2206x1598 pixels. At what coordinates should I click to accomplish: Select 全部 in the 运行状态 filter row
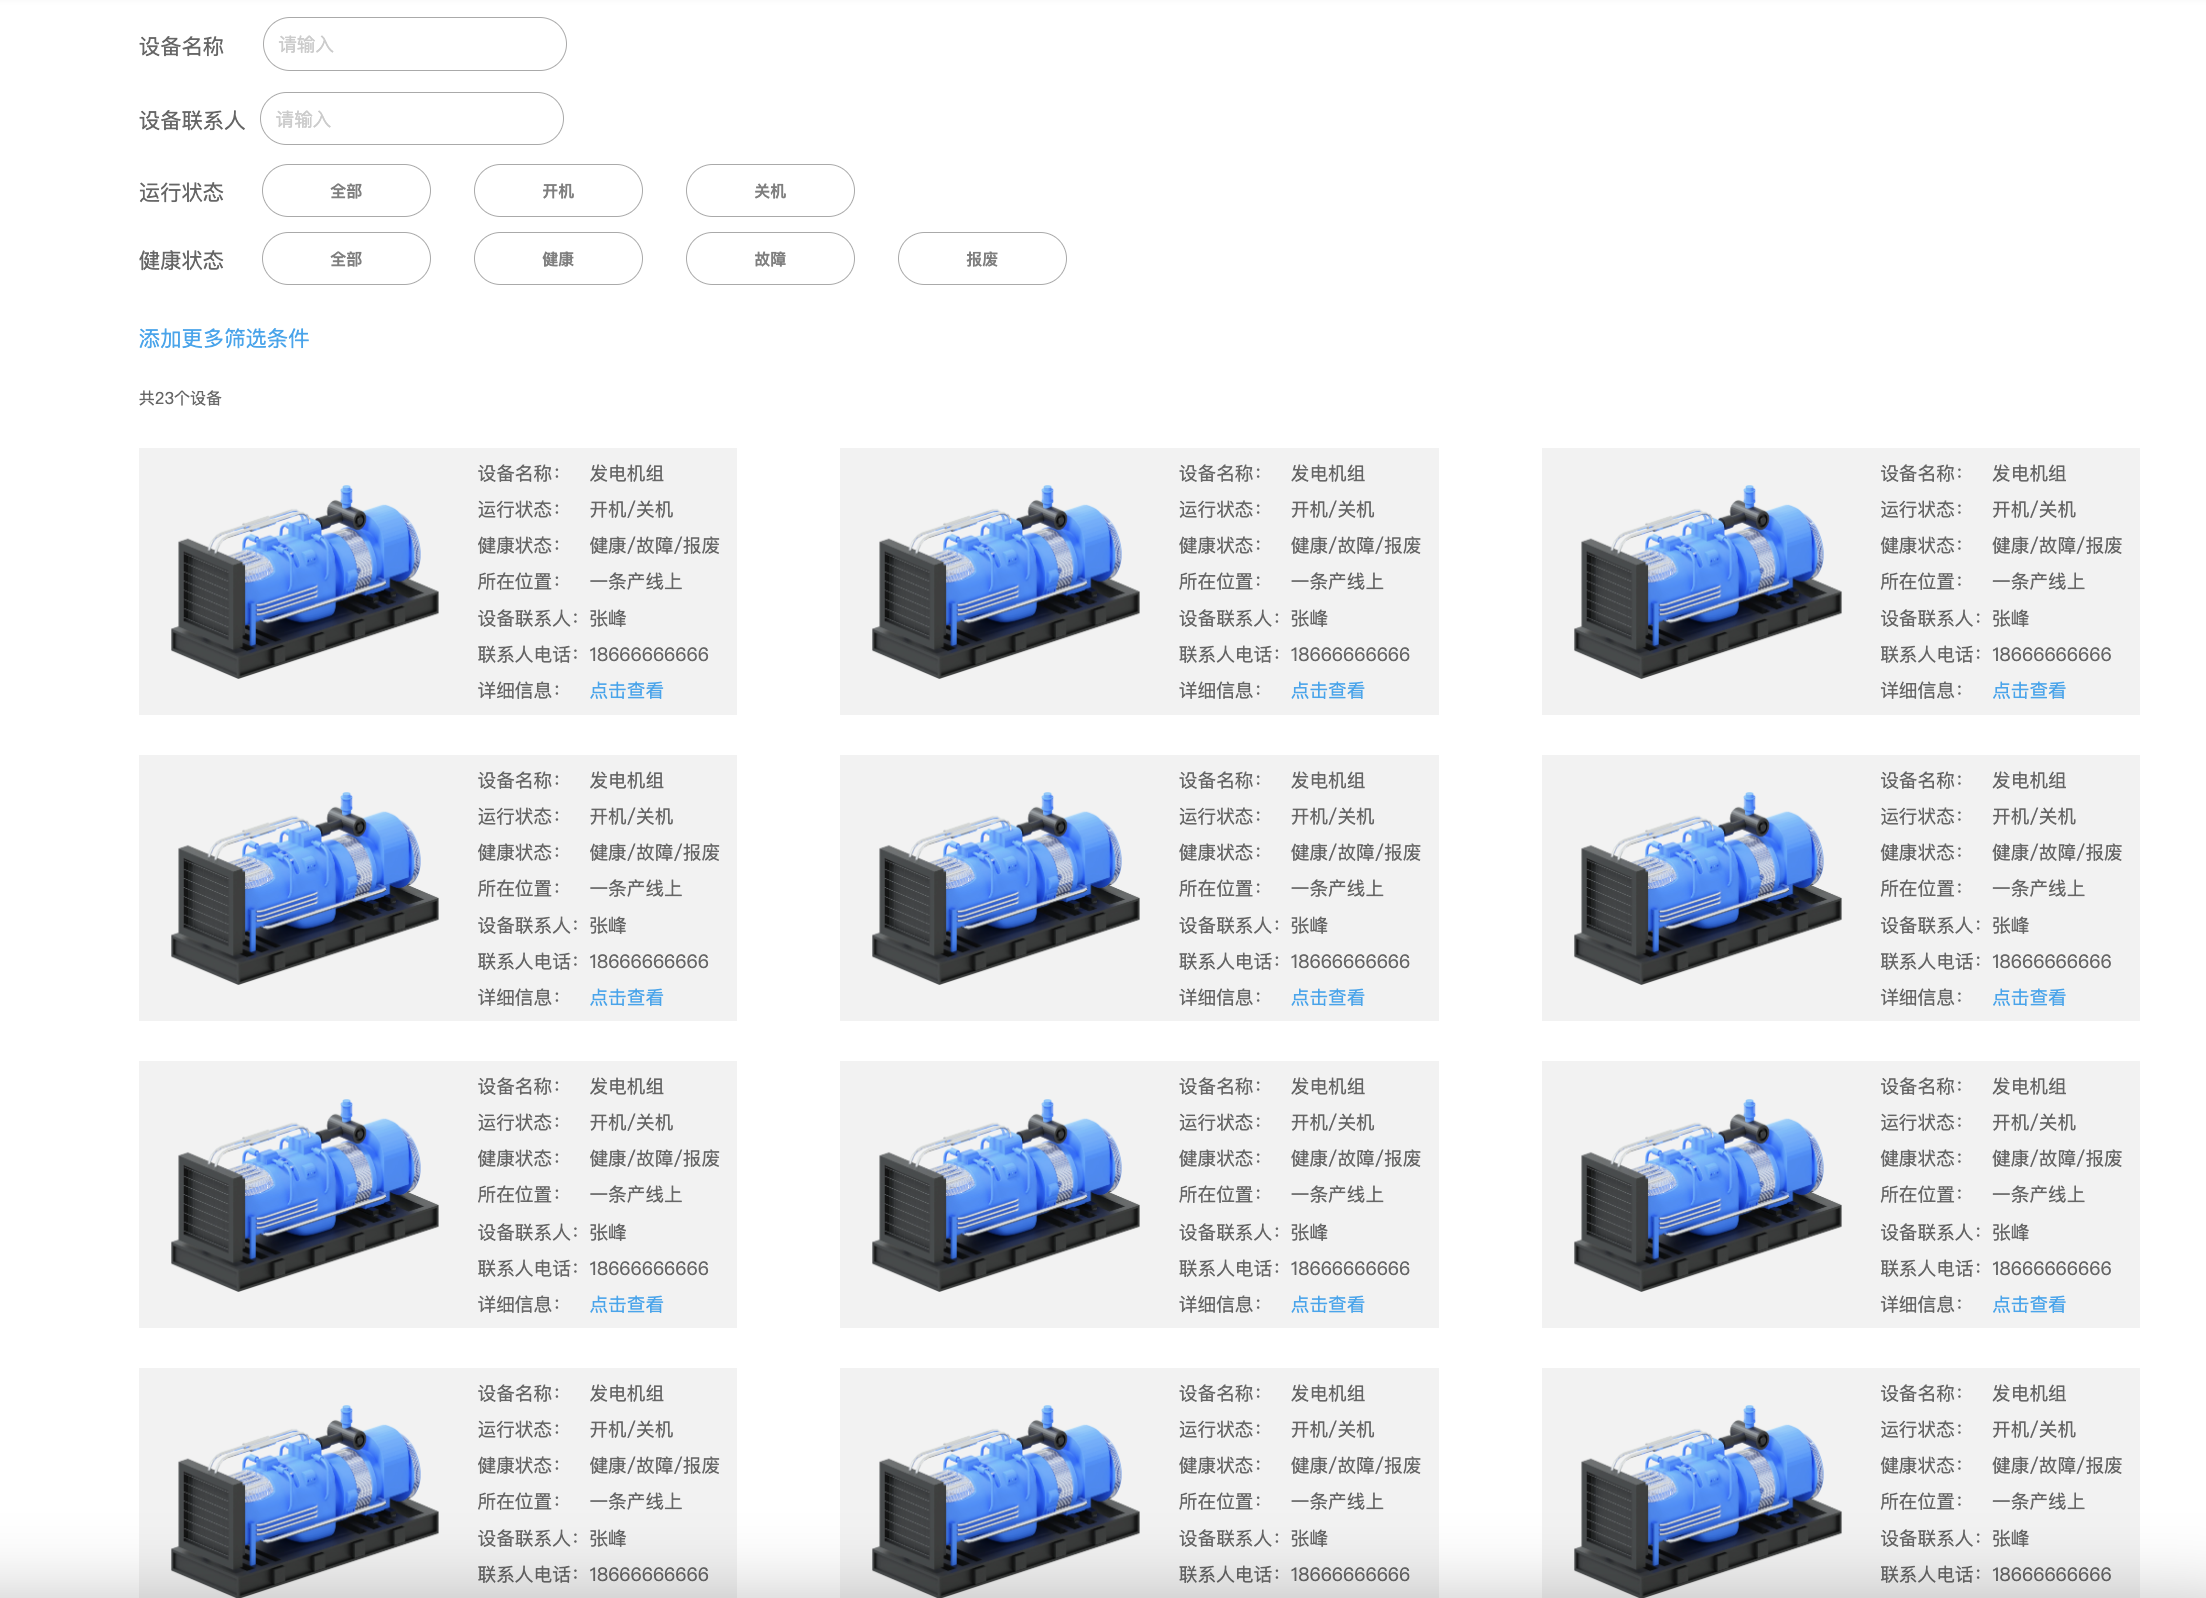coord(346,191)
